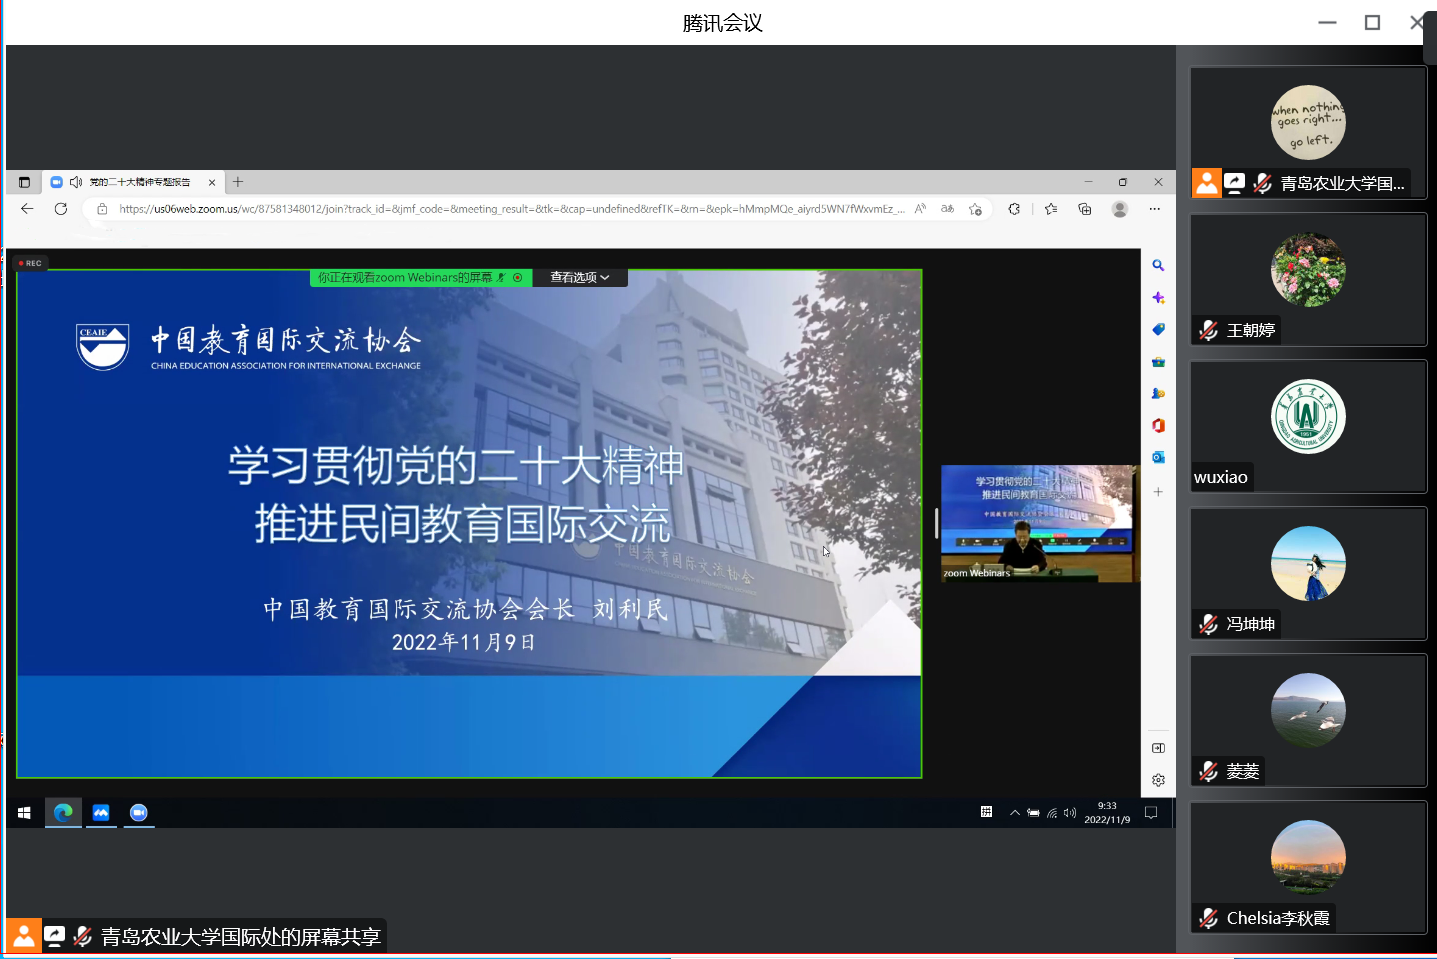Open Zoom app from the taskbar
This screenshot has width=1437, height=959.
(x=139, y=813)
